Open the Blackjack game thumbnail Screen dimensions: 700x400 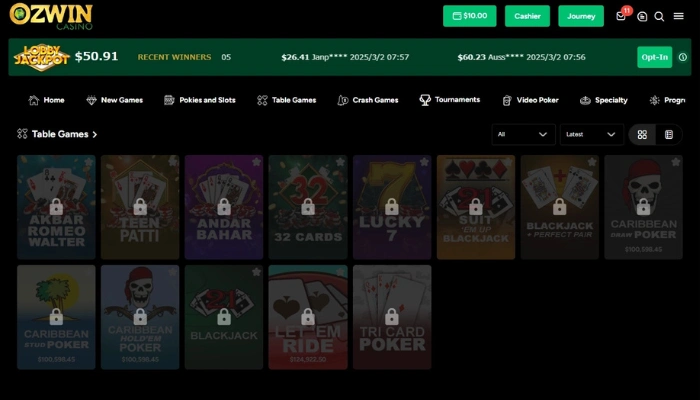224,317
